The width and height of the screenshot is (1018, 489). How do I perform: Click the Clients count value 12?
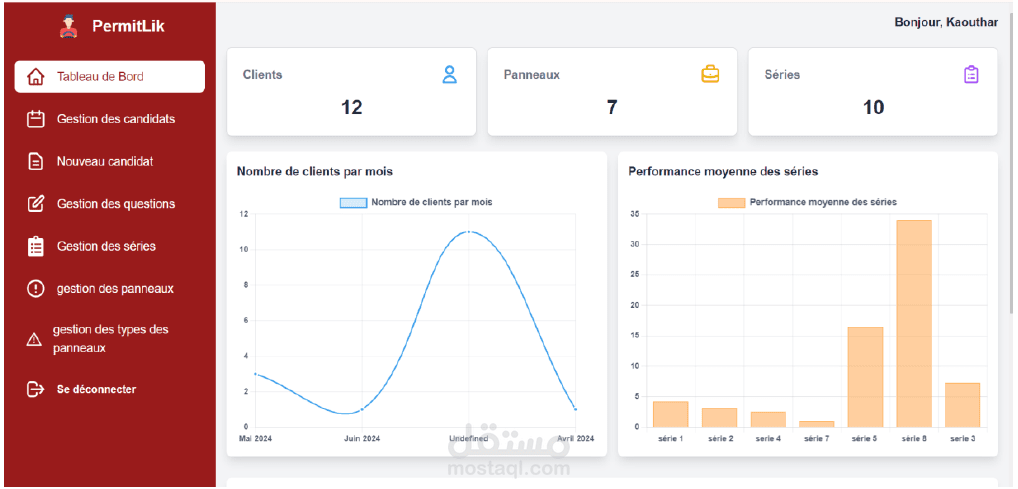pos(351,107)
